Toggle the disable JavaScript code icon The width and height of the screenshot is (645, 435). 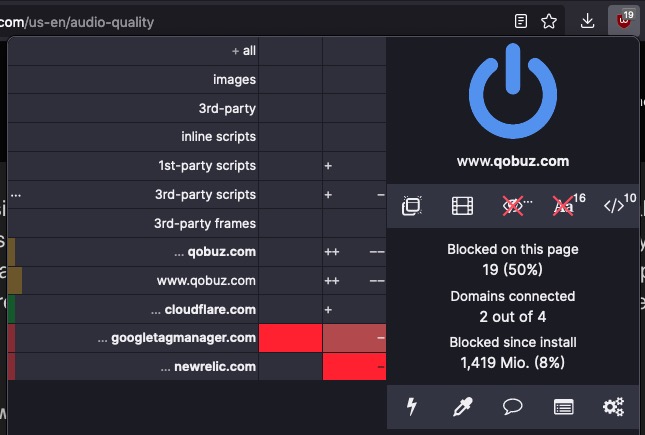point(614,206)
